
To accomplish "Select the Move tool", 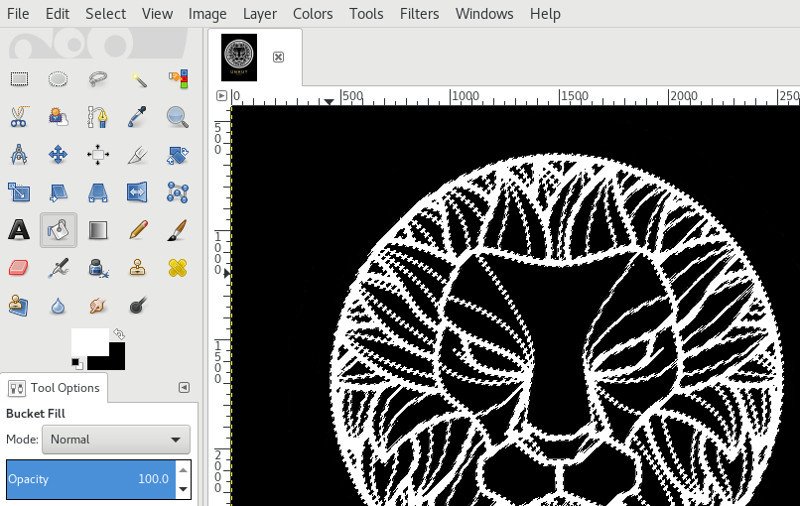I will pos(58,155).
